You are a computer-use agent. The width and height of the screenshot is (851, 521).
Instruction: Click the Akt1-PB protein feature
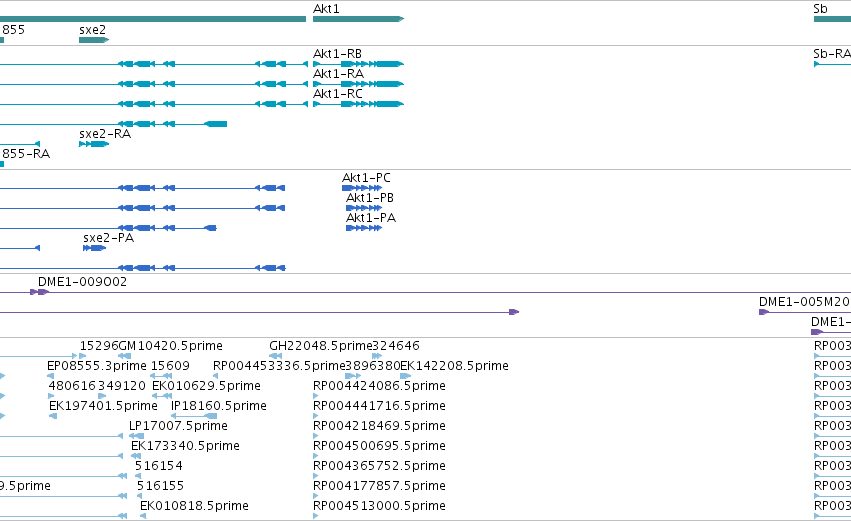click(364, 208)
